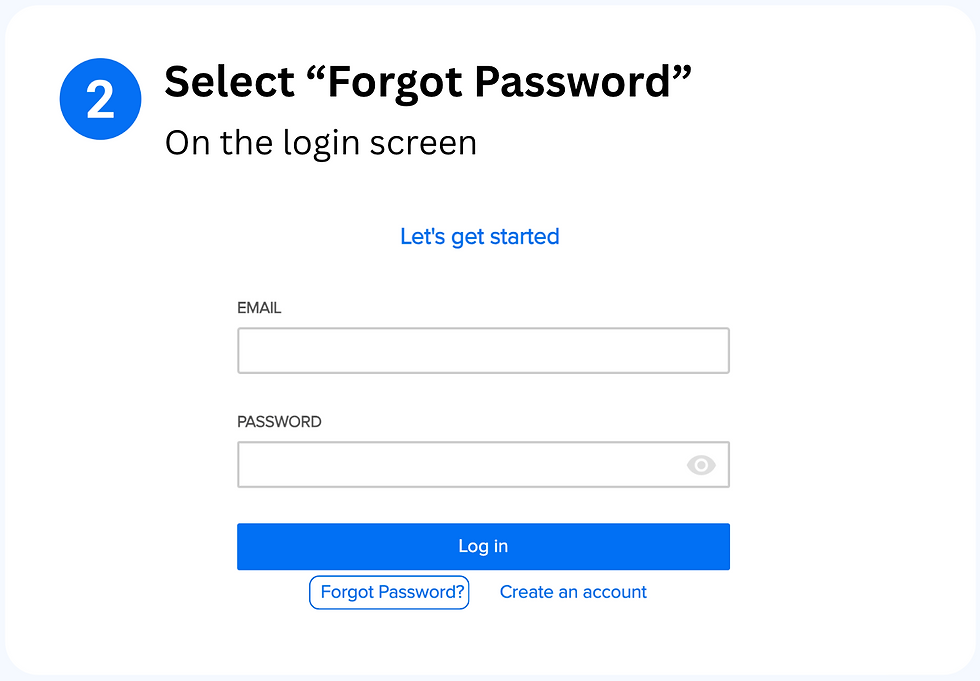The height and width of the screenshot is (681, 980).
Task: Place the cursor in the password text box
Action: pos(483,465)
